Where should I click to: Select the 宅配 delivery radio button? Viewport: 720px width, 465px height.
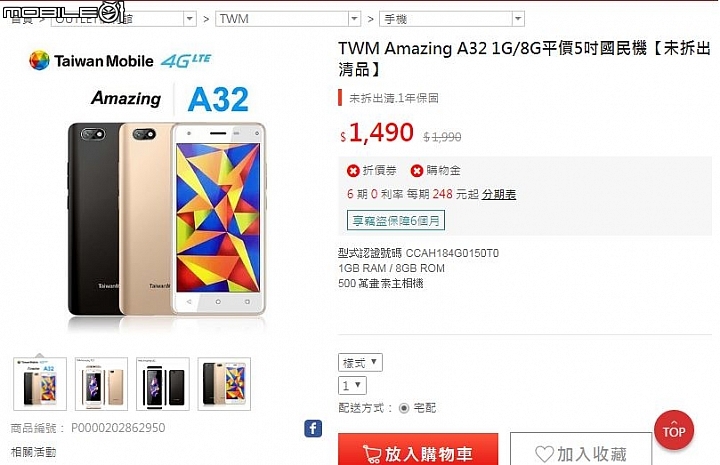coord(404,408)
